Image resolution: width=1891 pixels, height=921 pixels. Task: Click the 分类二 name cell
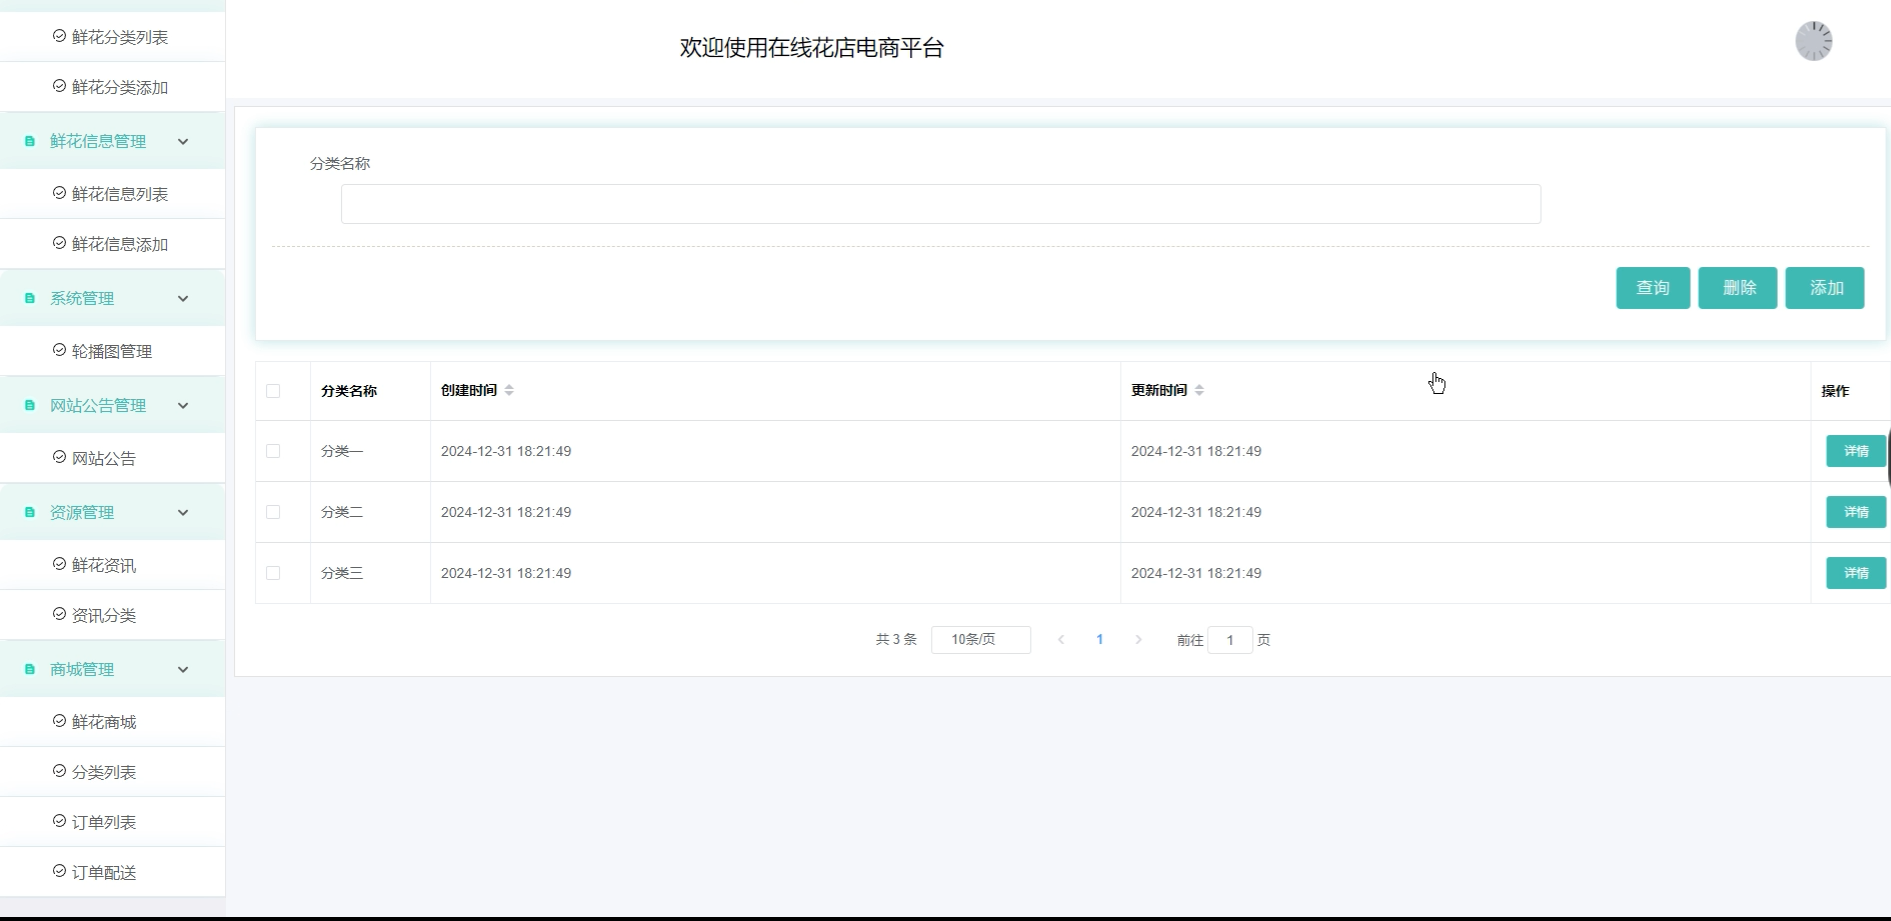pyautogui.click(x=370, y=512)
